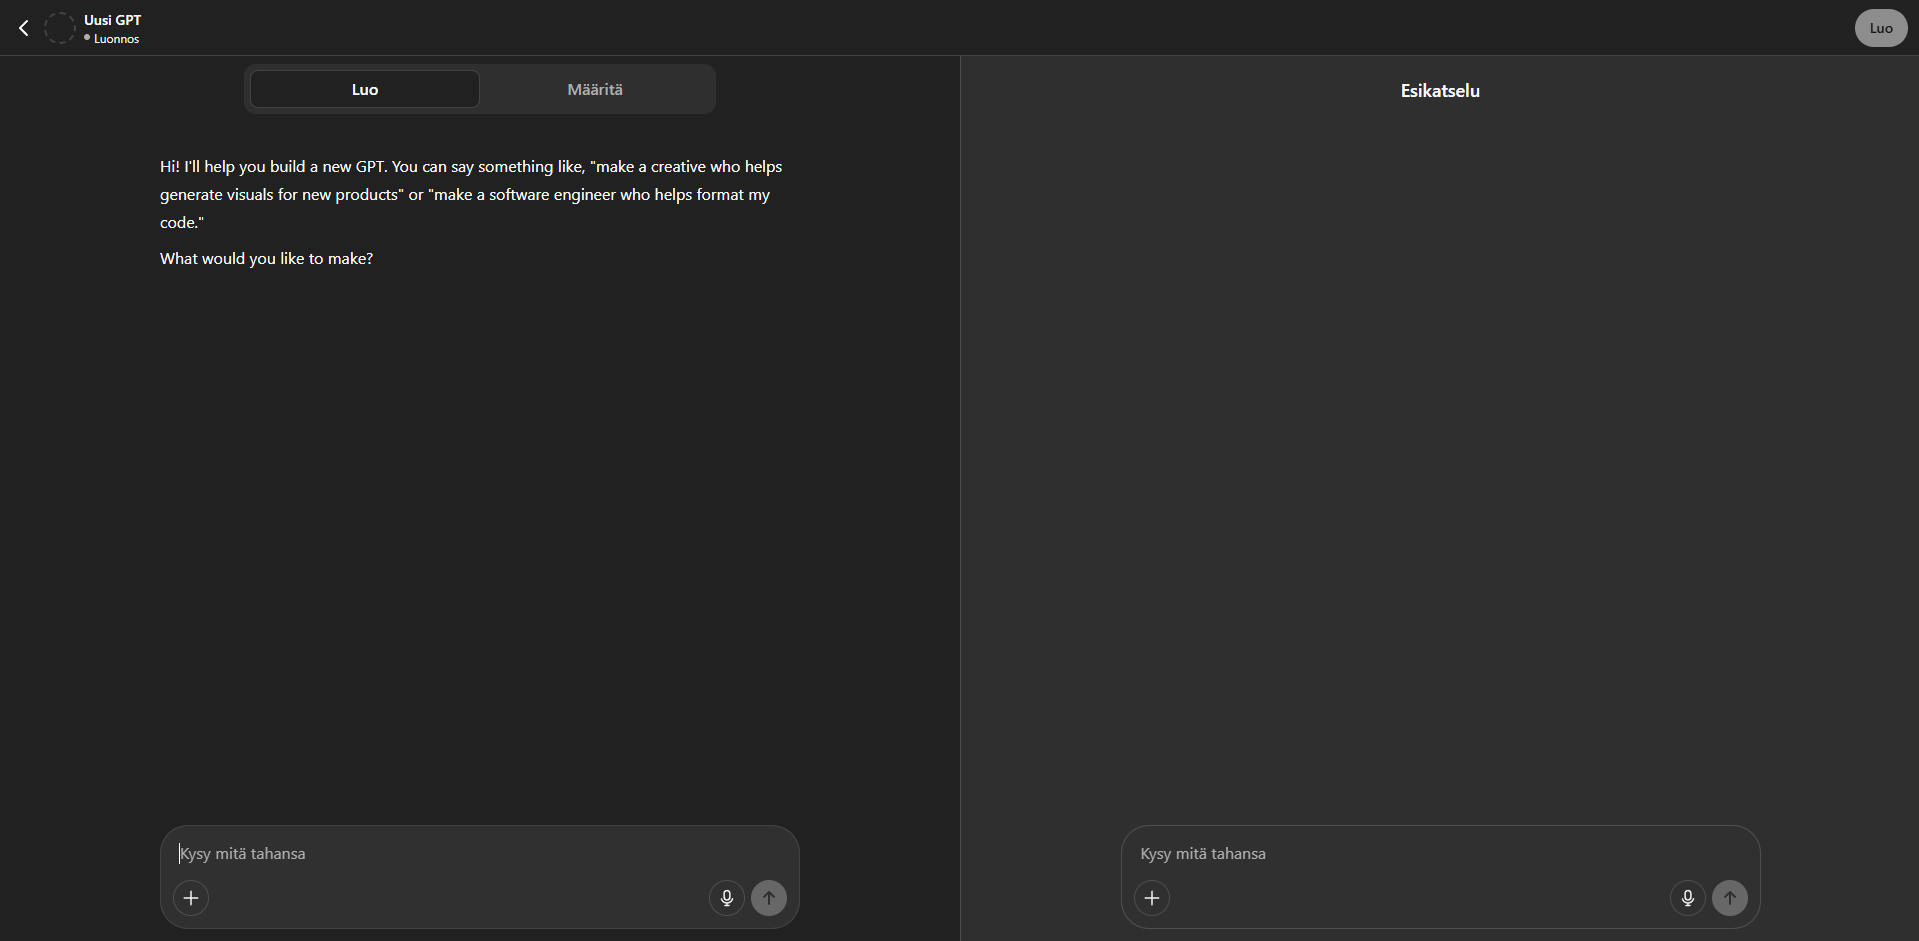Image resolution: width=1919 pixels, height=941 pixels.
Task: Click the Luo button in top-right corner
Action: [x=1881, y=28]
